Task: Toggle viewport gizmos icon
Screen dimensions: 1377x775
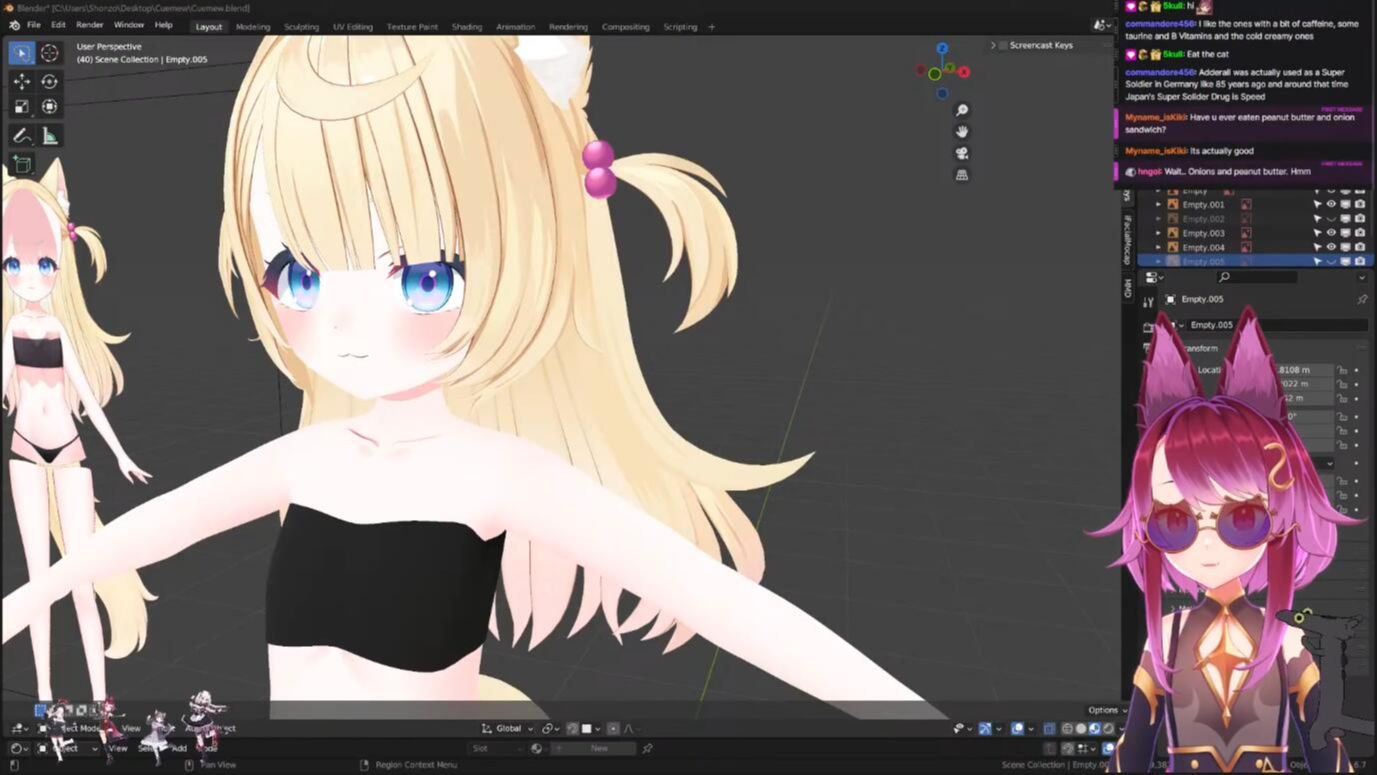Action: click(985, 729)
